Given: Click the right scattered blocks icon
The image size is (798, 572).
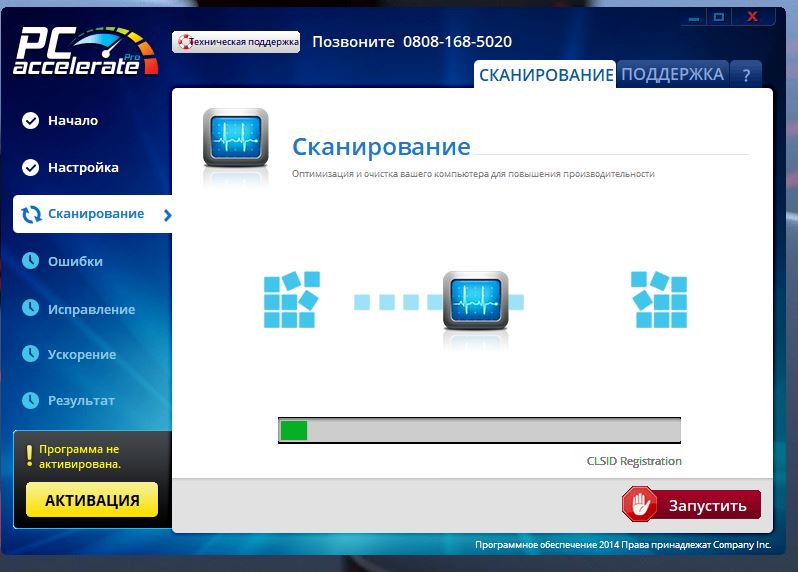Looking at the screenshot, I should [x=659, y=300].
